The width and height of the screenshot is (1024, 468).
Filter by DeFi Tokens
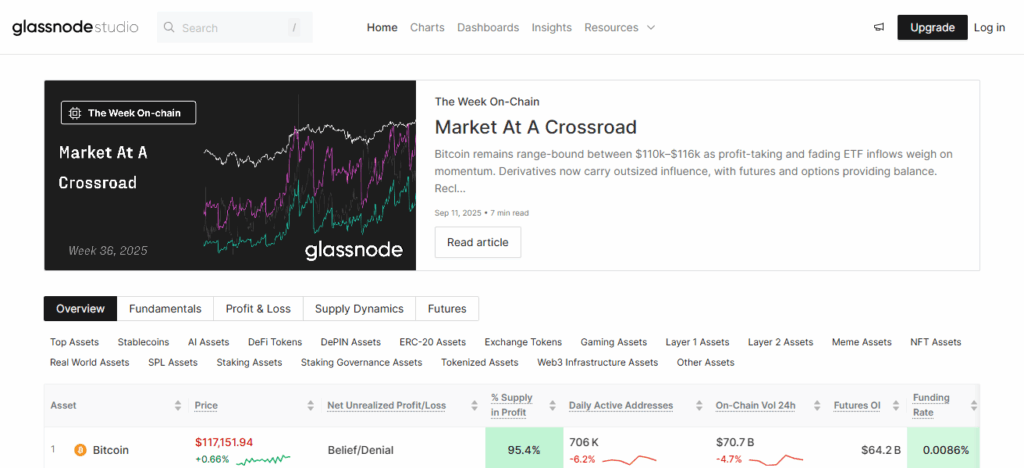pos(275,342)
